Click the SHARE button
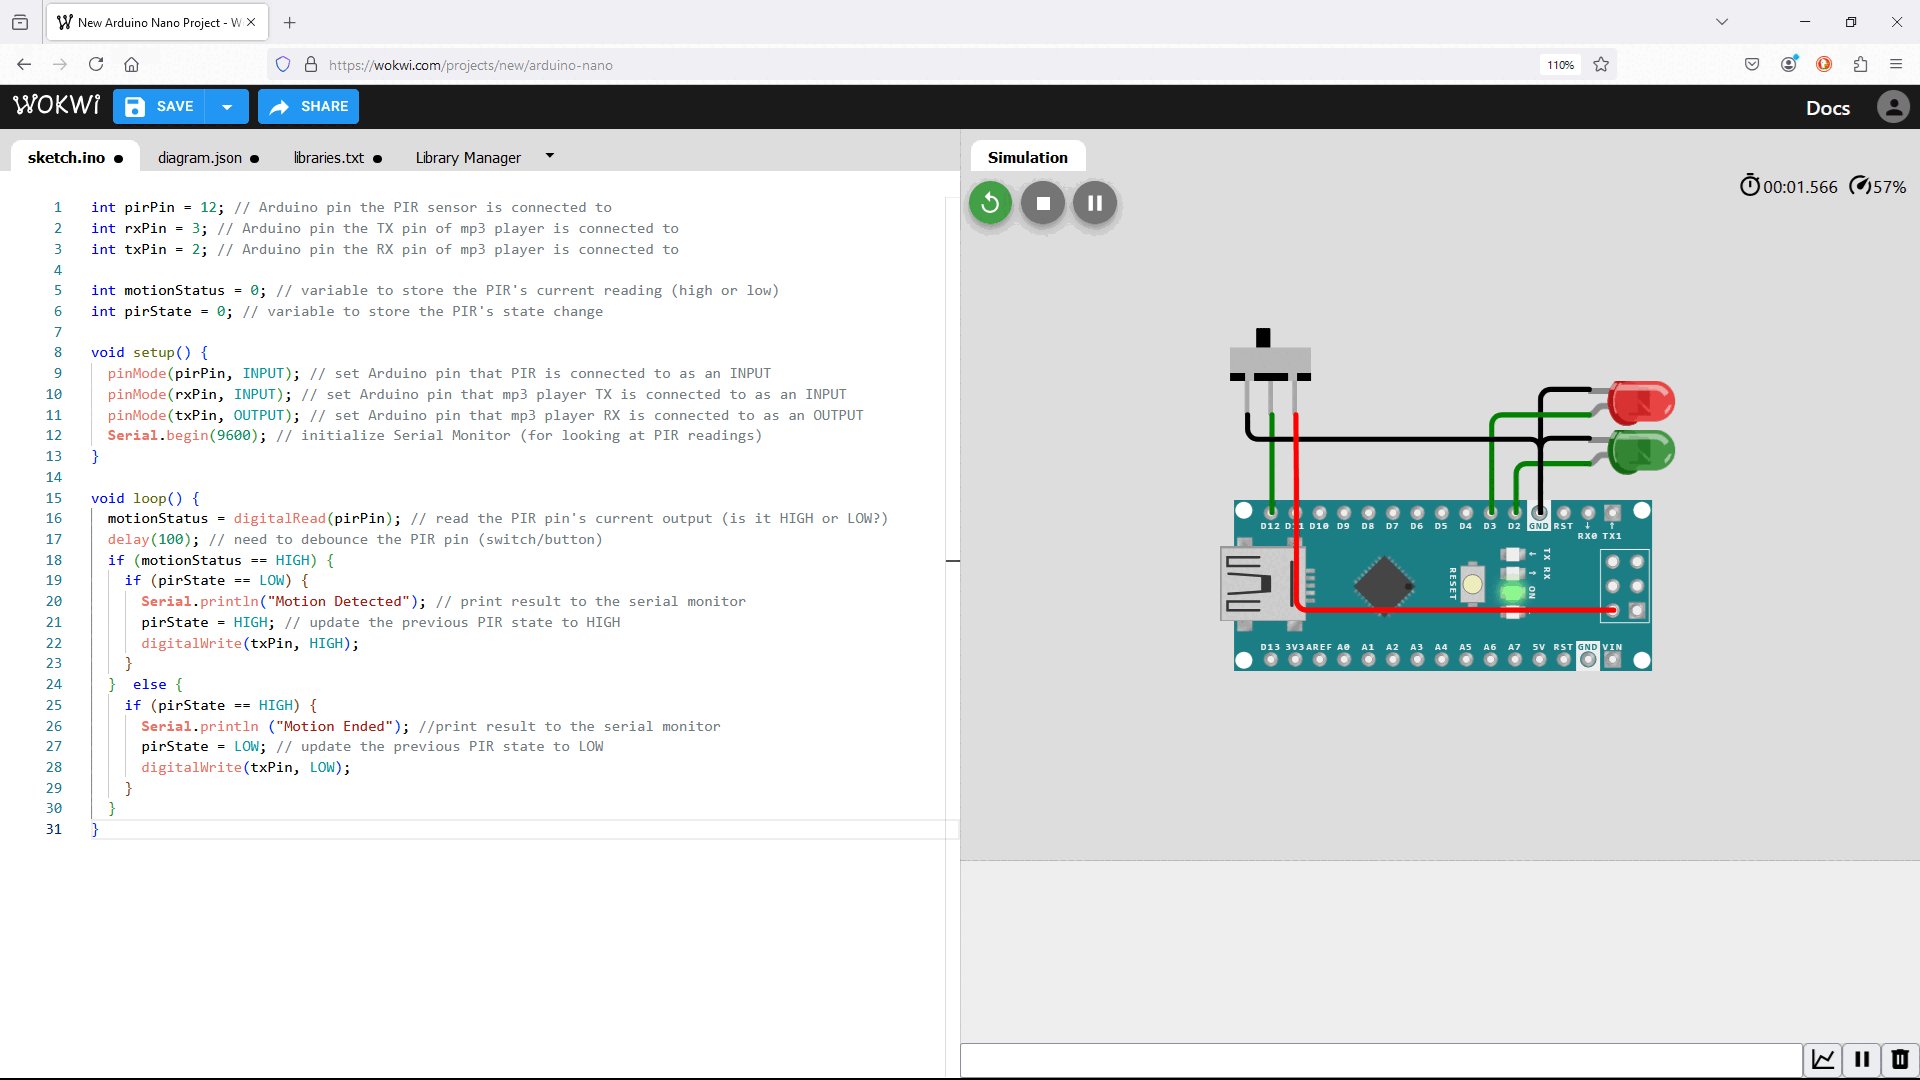1920x1080 pixels. [x=308, y=107]
